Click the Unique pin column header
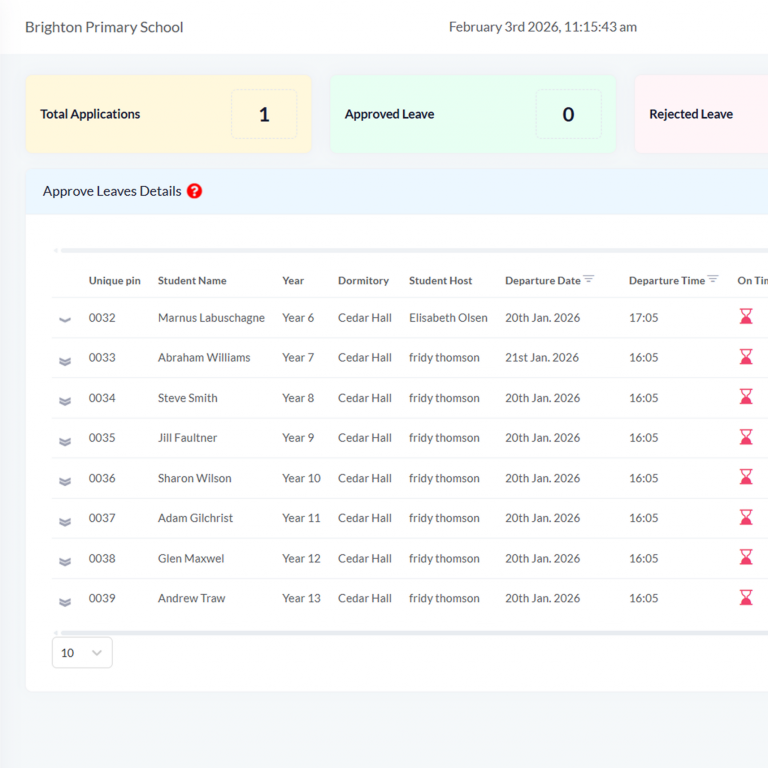Screen dimensions: 768x768 click(x=114, y=281)
